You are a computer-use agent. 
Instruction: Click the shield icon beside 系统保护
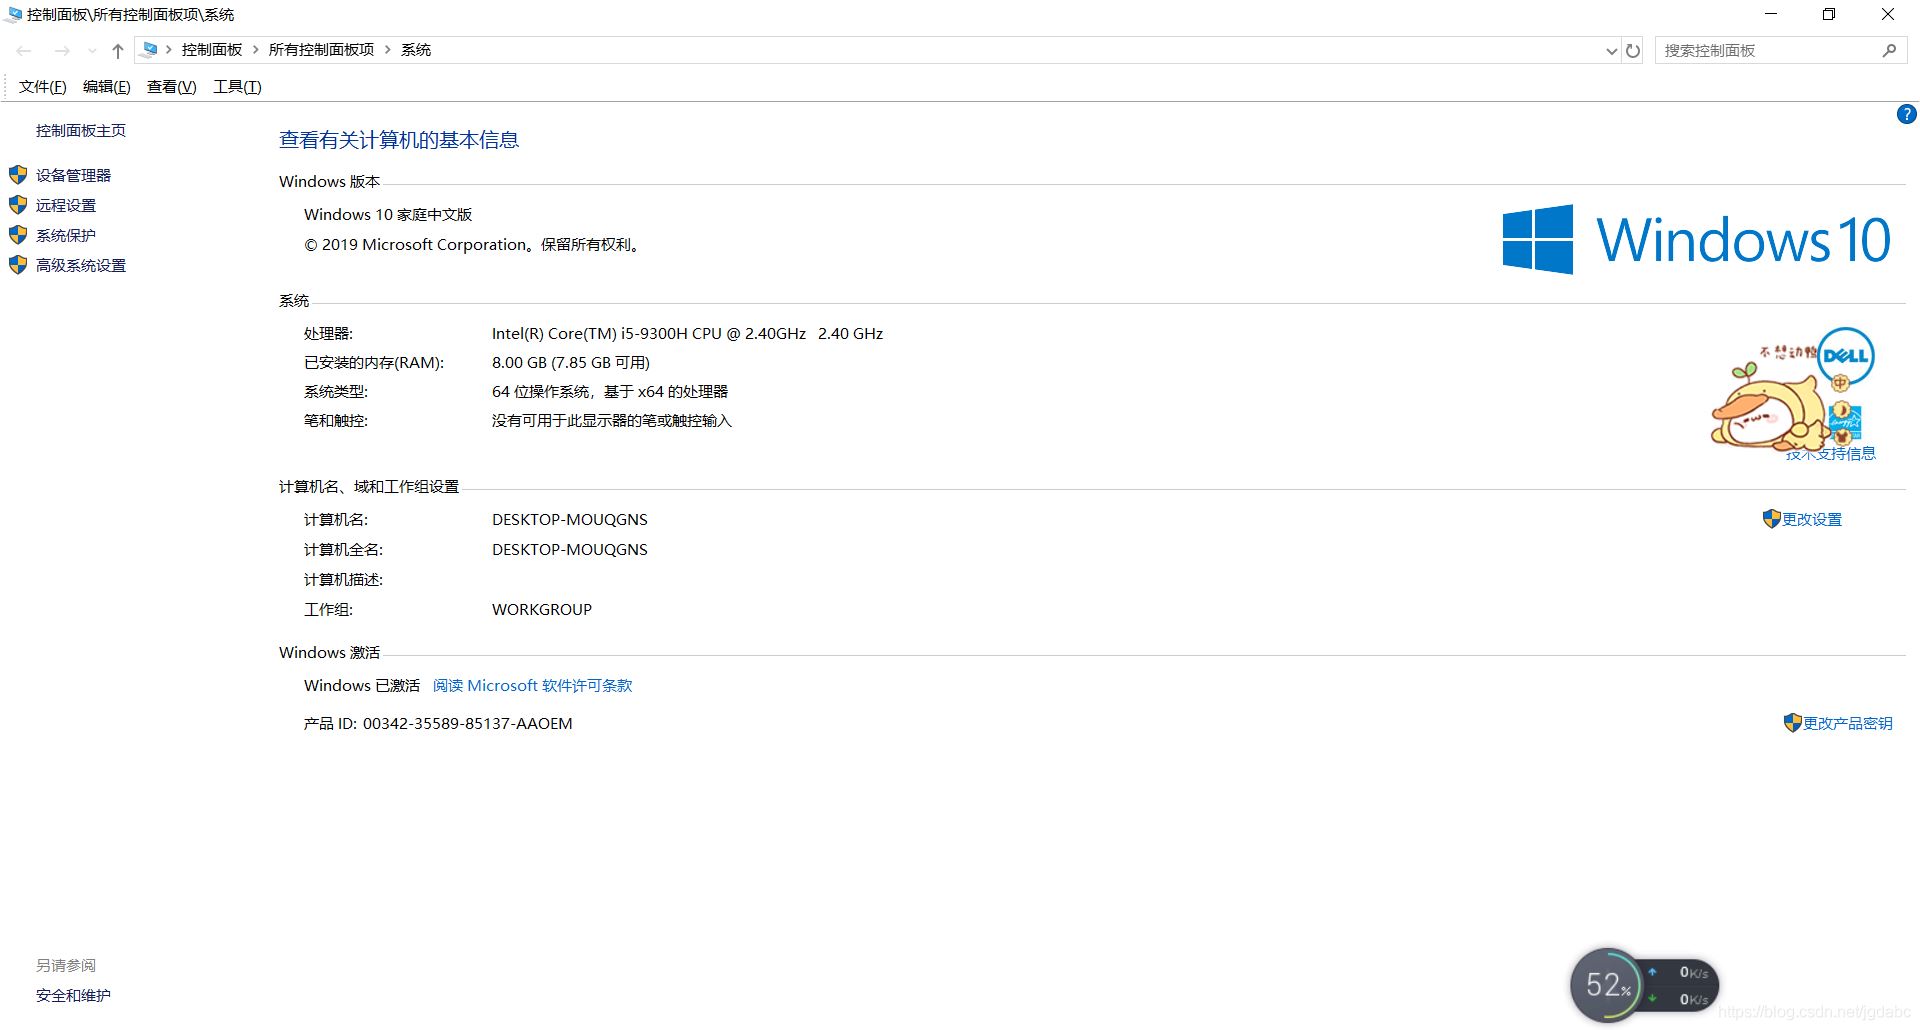click(x=18, y=235)
